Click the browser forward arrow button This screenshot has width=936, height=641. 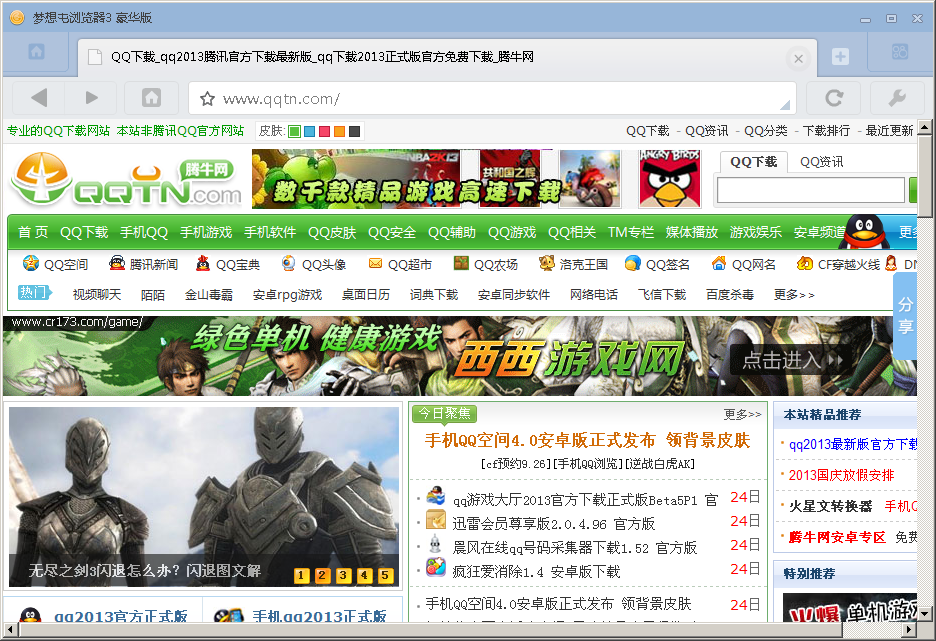(x=91, y=98)
